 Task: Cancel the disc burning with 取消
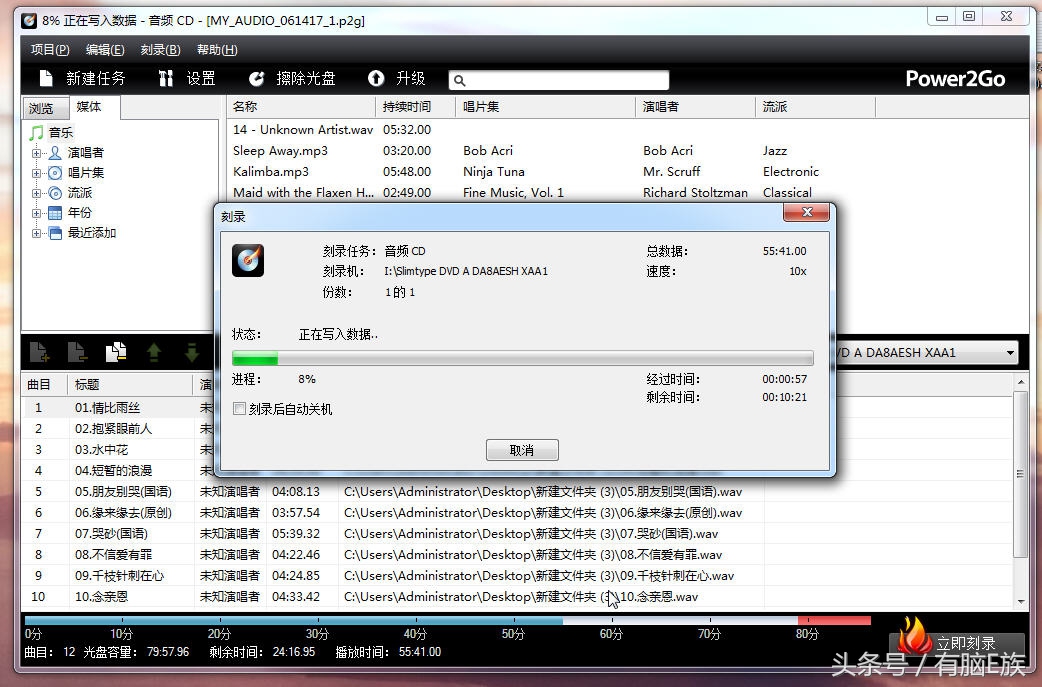[521, 449]
